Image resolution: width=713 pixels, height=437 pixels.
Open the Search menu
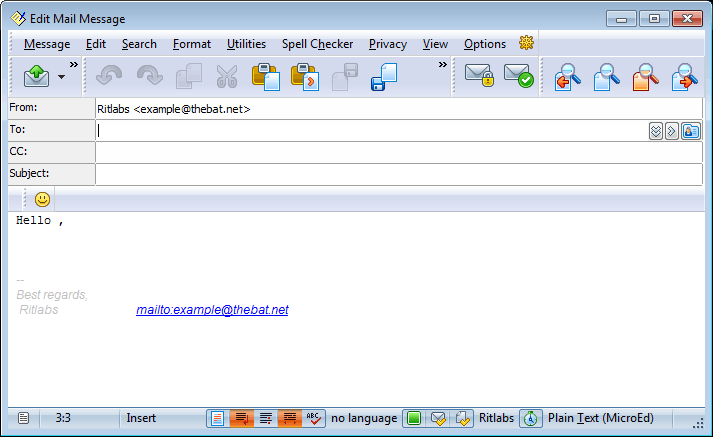[139, 44]
